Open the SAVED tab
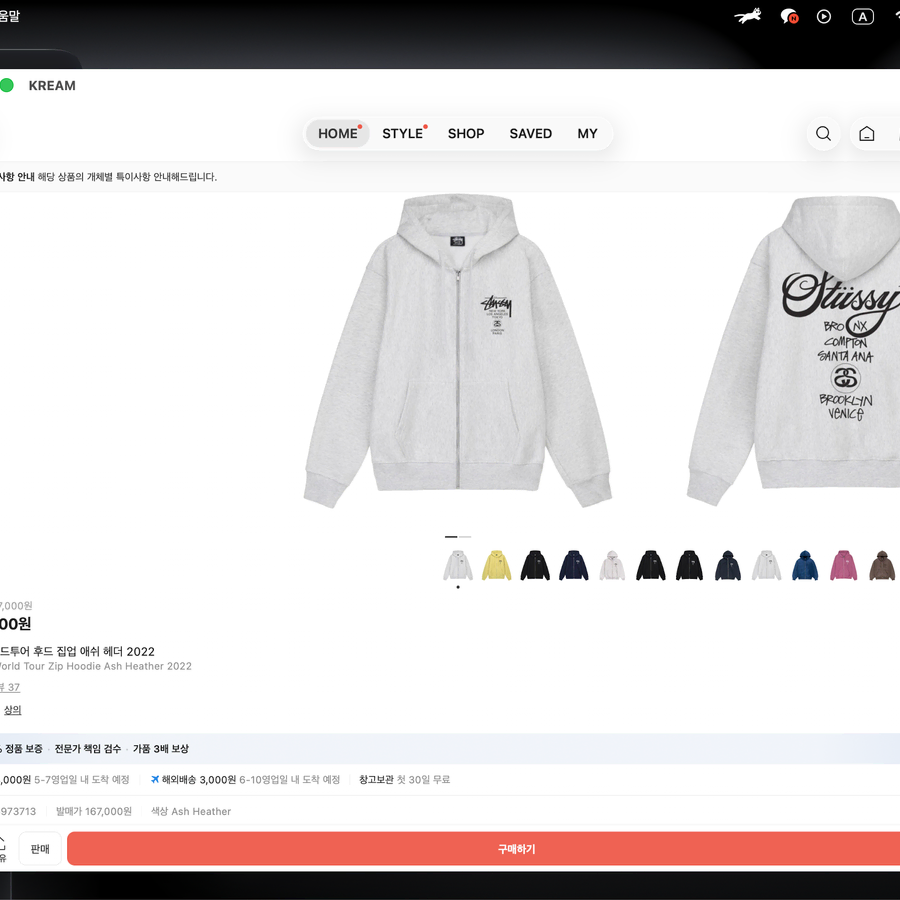The image size is (900, 900). [530, 134]
